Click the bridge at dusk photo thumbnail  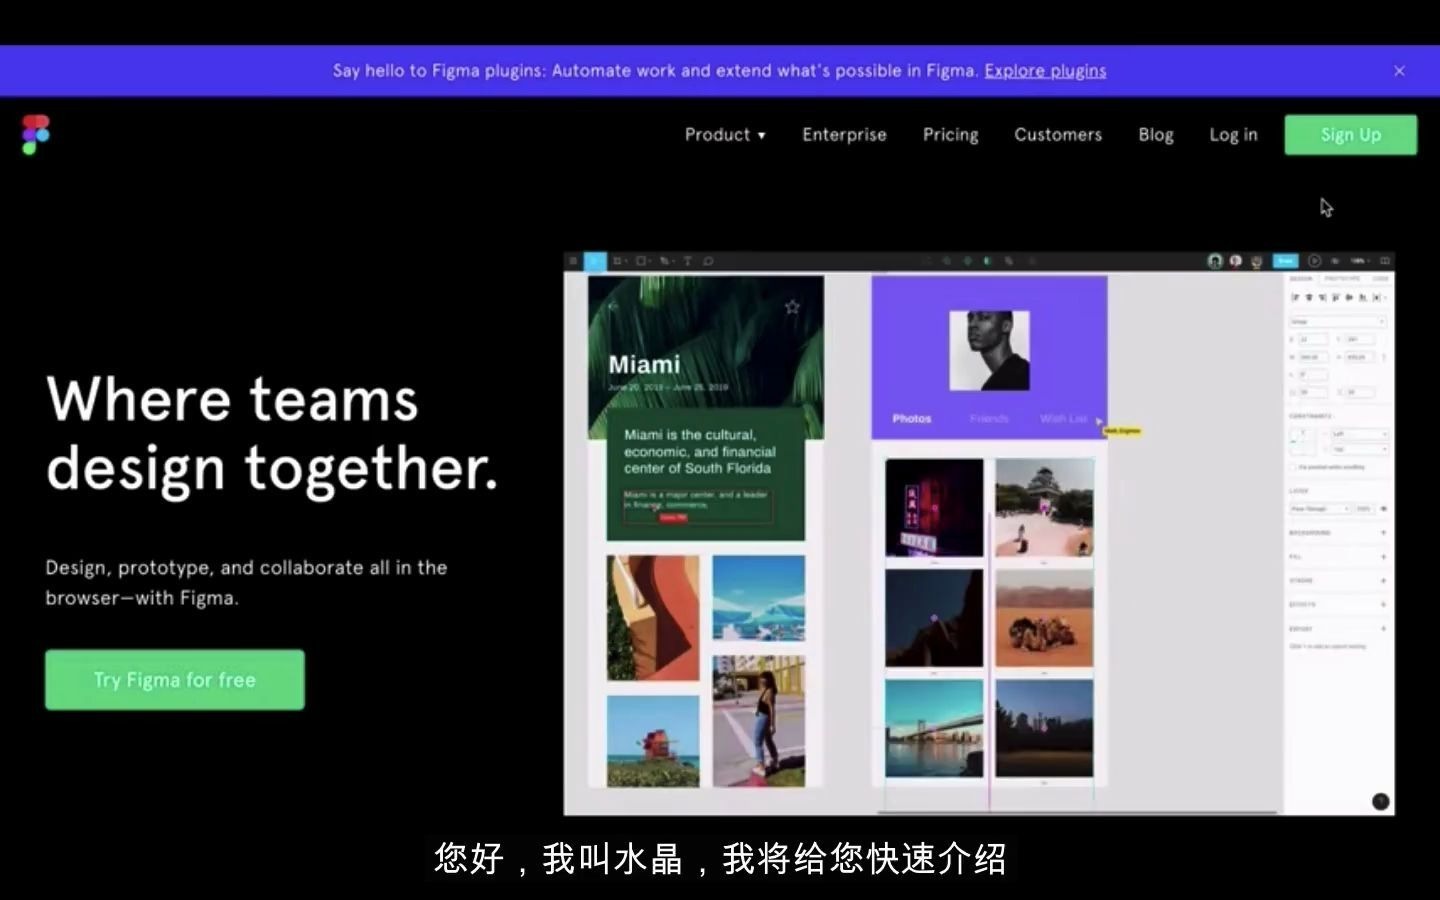[x=934, y=728]
